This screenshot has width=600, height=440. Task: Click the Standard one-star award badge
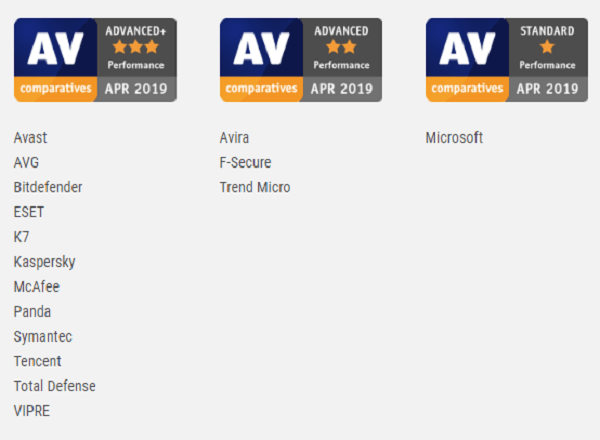tap(507, 60)
